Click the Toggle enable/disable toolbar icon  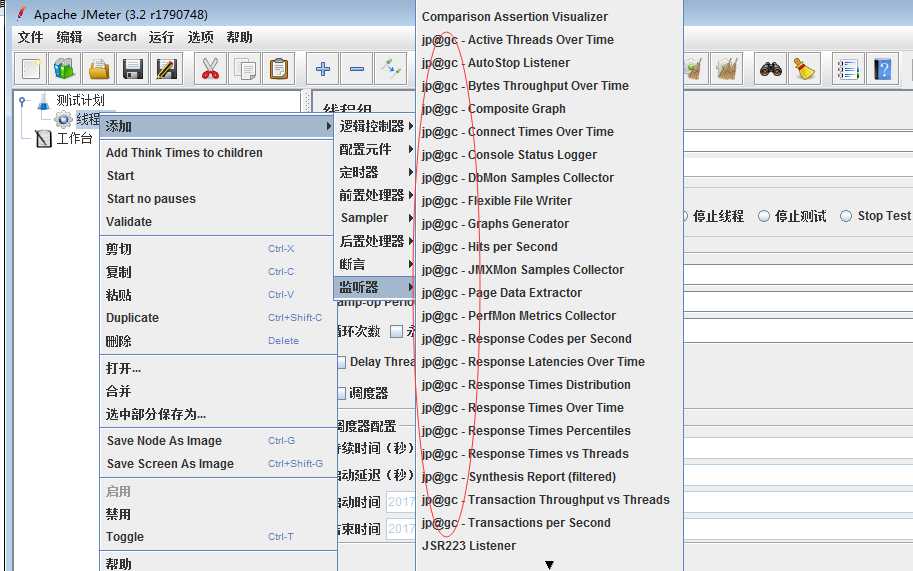[391, 69]
